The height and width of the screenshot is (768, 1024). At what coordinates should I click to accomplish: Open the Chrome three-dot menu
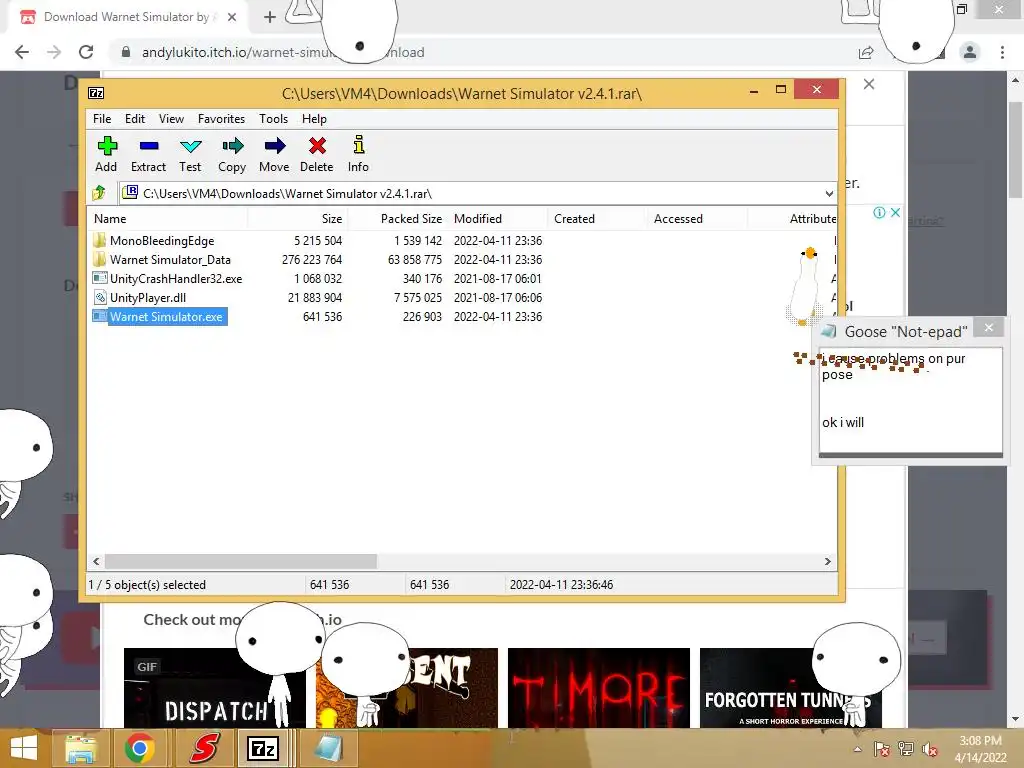coord(1002,52)
